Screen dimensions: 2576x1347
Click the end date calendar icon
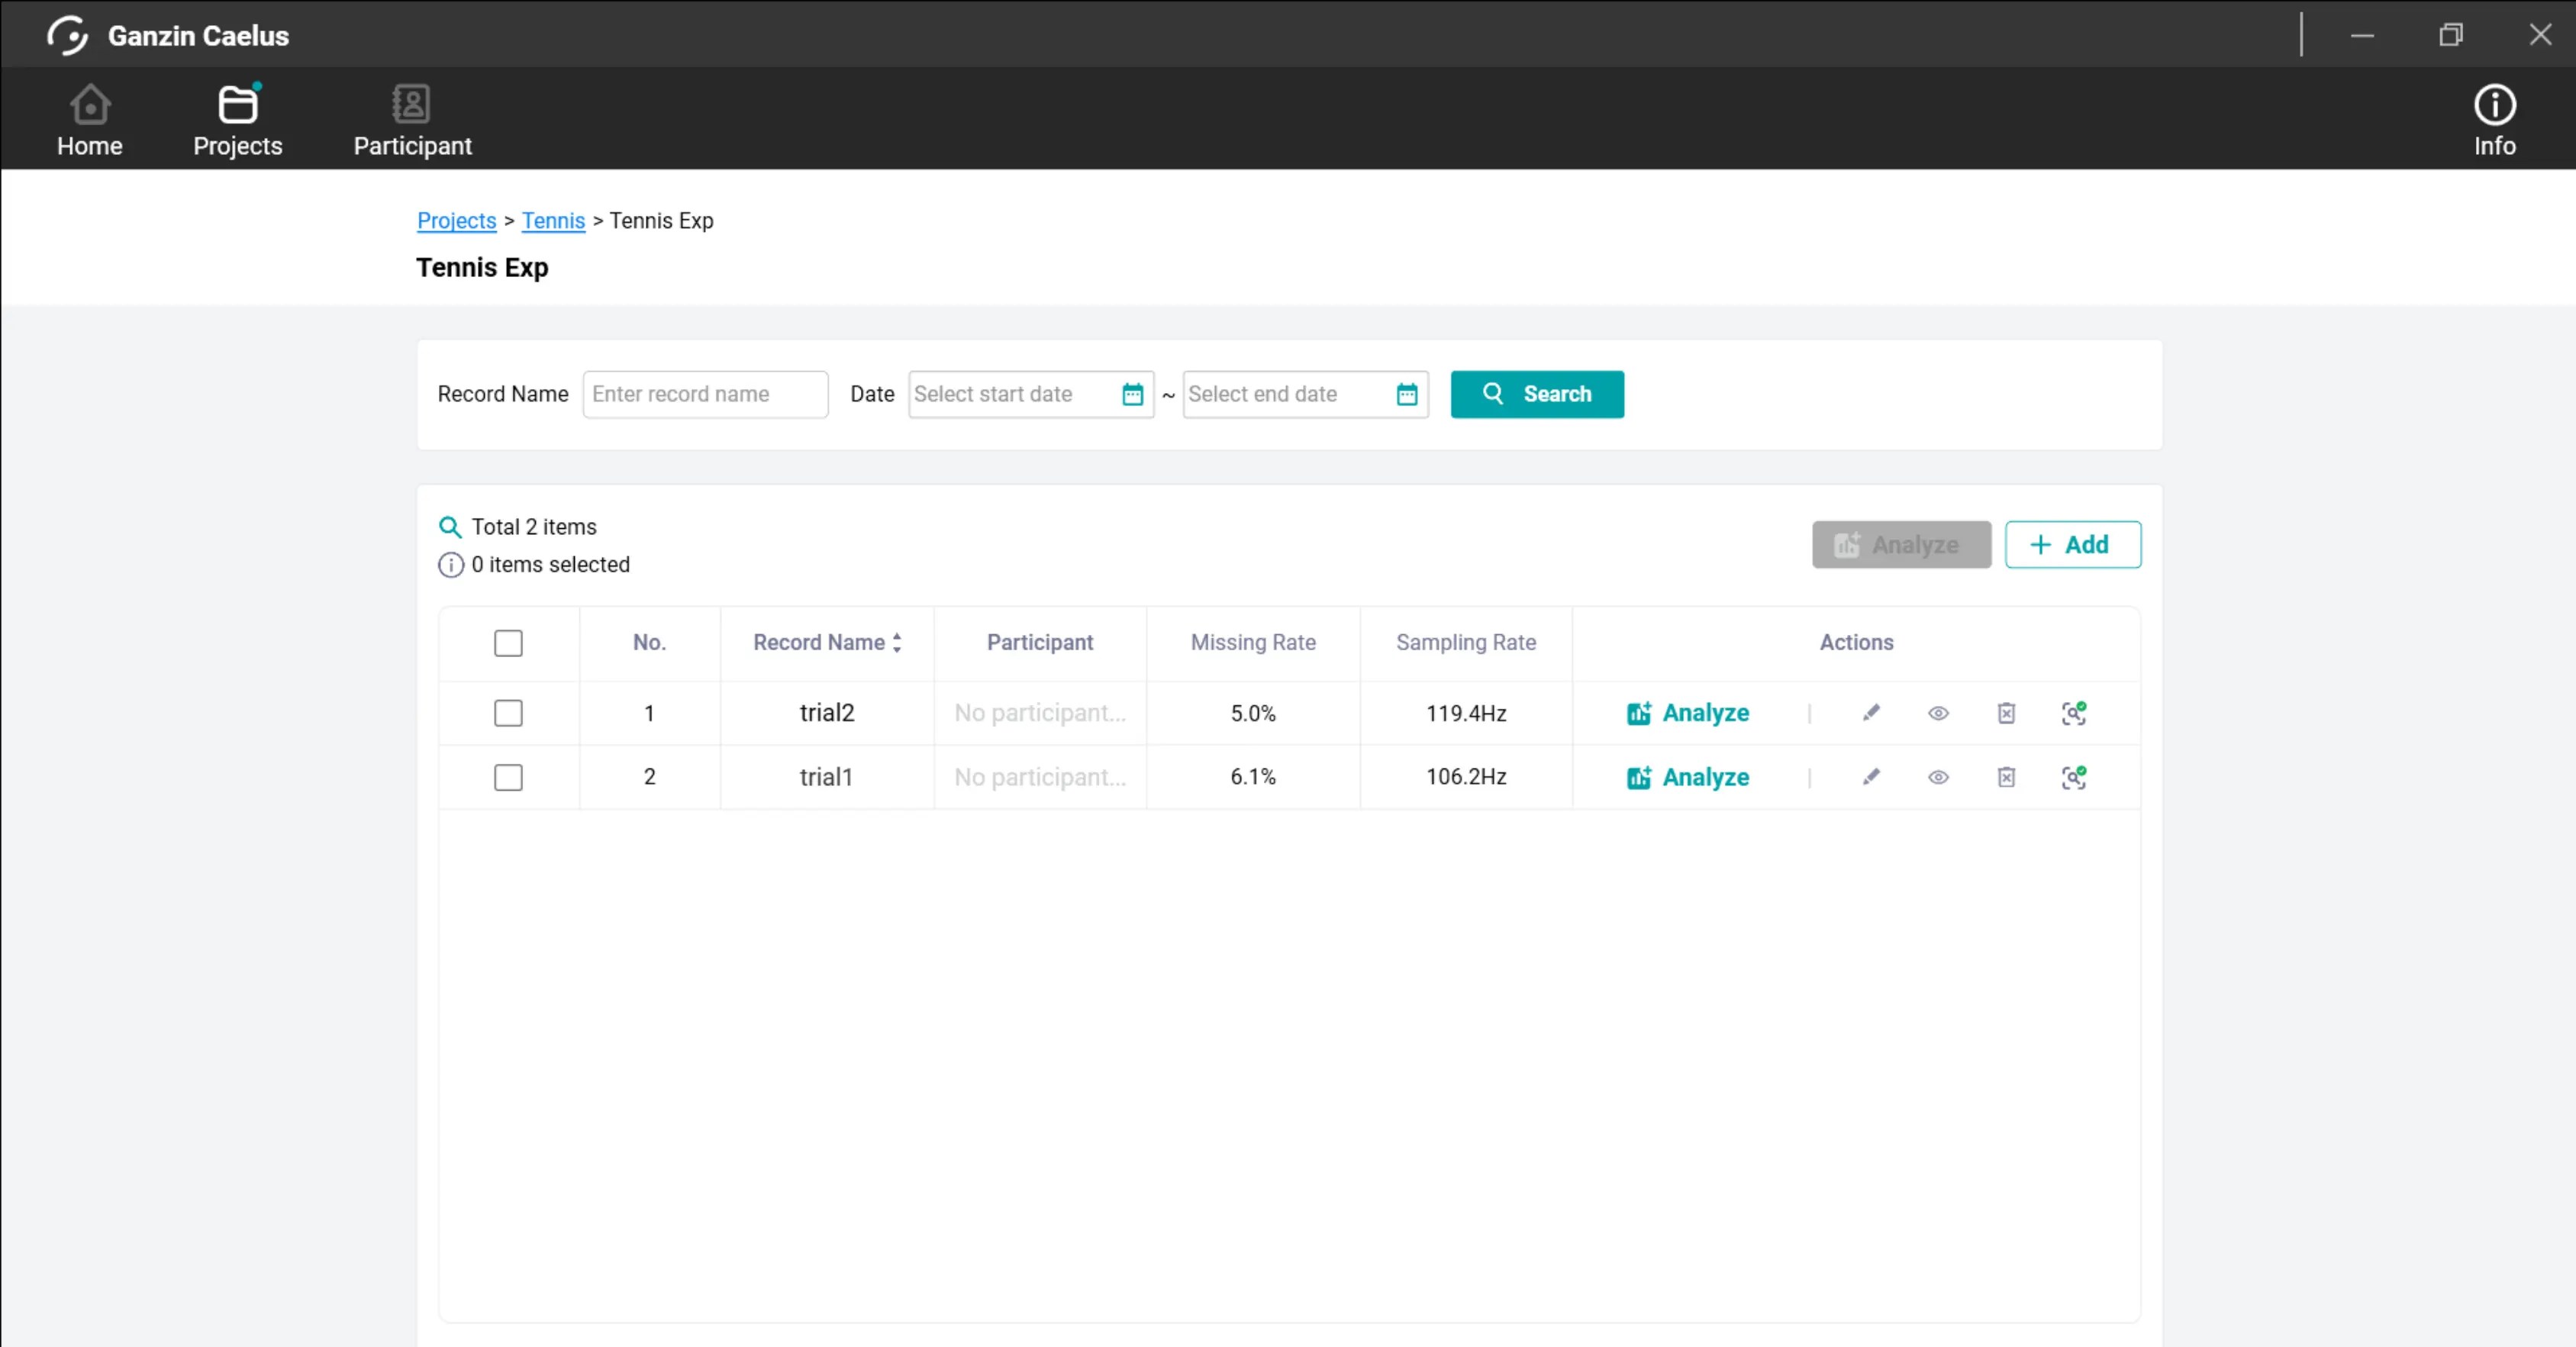point(1406,394)
